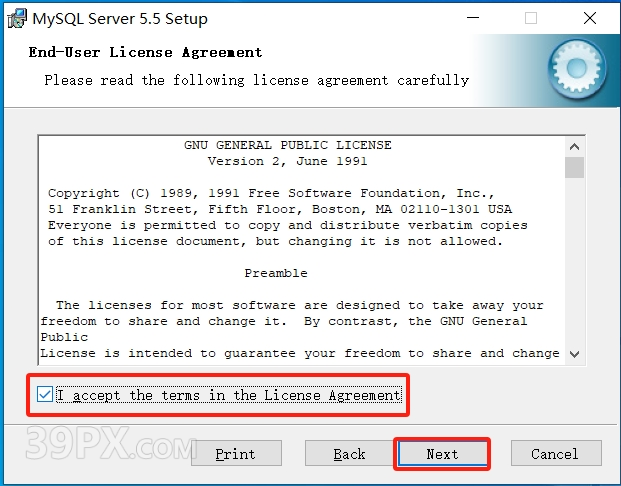621x486 pixels.
Task: Click the "GNU GENERAL PUBLIC LICENSE" title line
Action: click(x=288, y=145)
